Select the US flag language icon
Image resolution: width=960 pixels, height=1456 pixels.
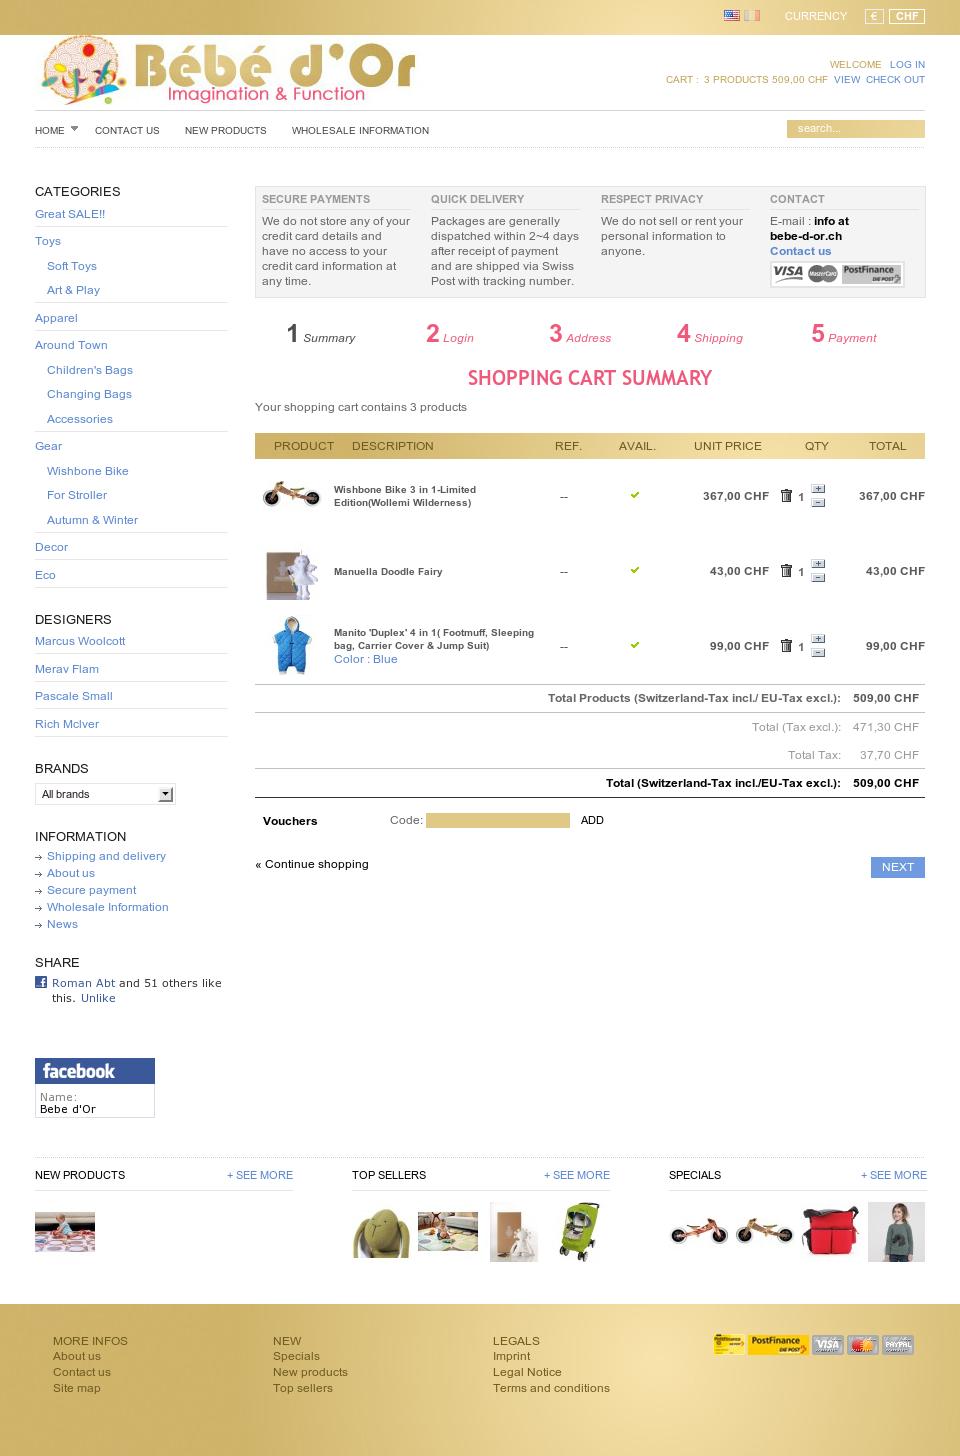pyautogui.click(x=731, y=15)
